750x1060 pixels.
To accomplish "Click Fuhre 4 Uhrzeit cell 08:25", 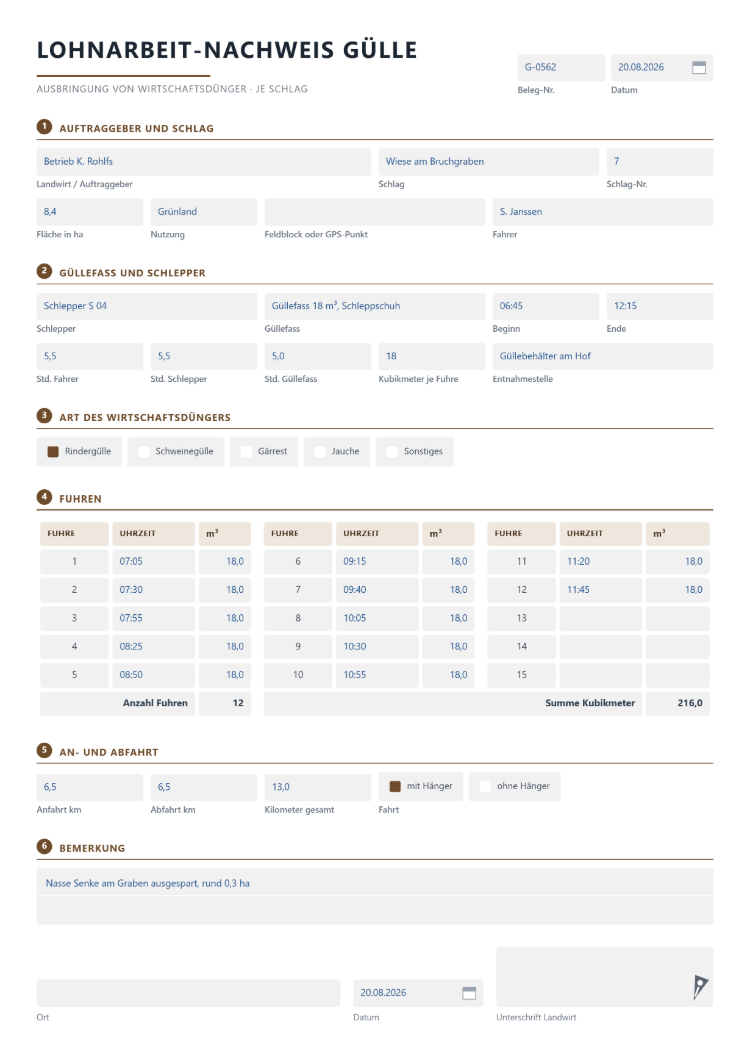I will pyautogui.click(x=154, y=647).
